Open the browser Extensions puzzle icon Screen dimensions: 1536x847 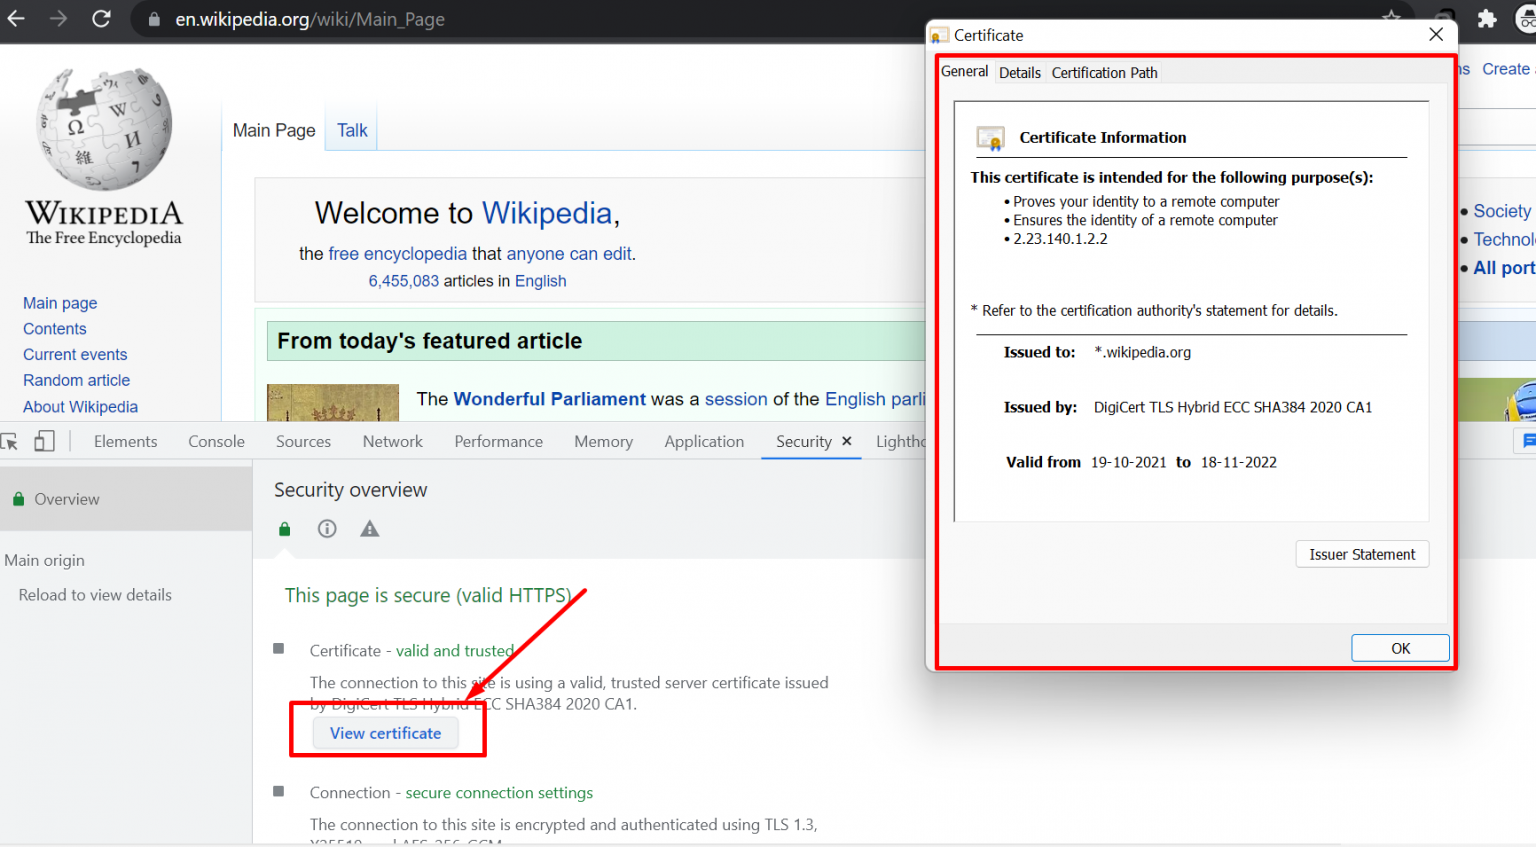(x=1487, y=18)
